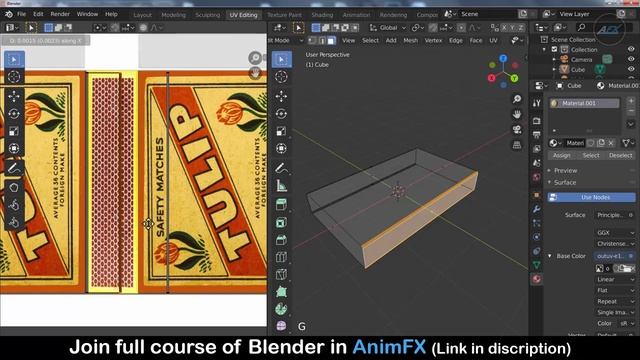The height and width of the screenshot is (360, 640).
Task: Enable edge select mode
Action: pos(322,40)
